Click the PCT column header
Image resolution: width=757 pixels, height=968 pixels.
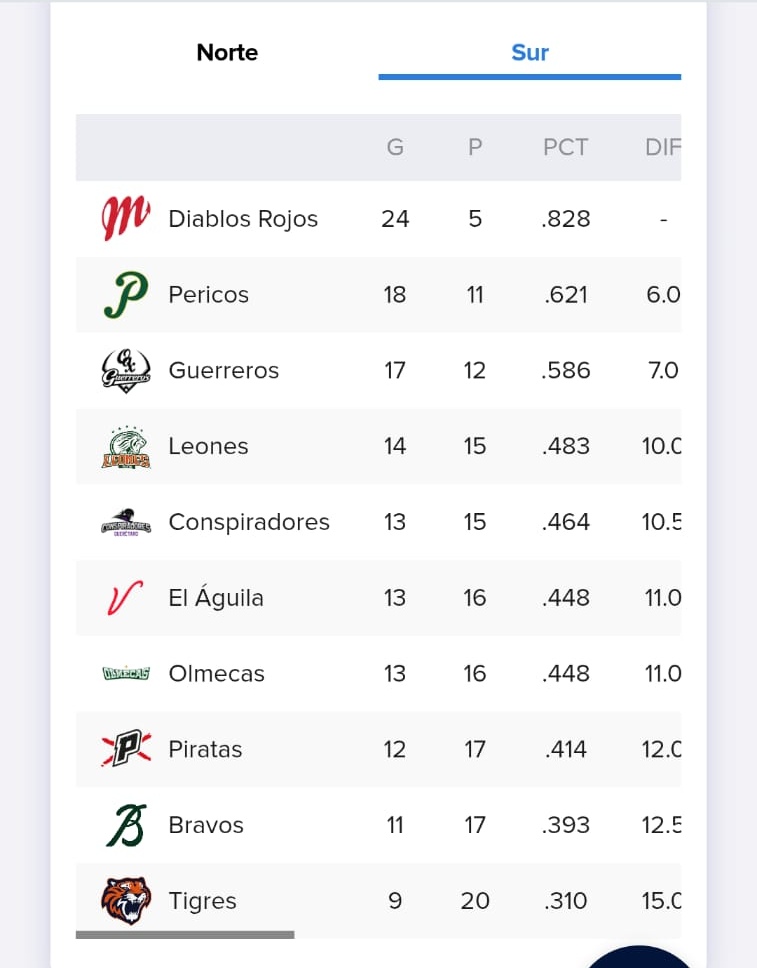(566, 147)
